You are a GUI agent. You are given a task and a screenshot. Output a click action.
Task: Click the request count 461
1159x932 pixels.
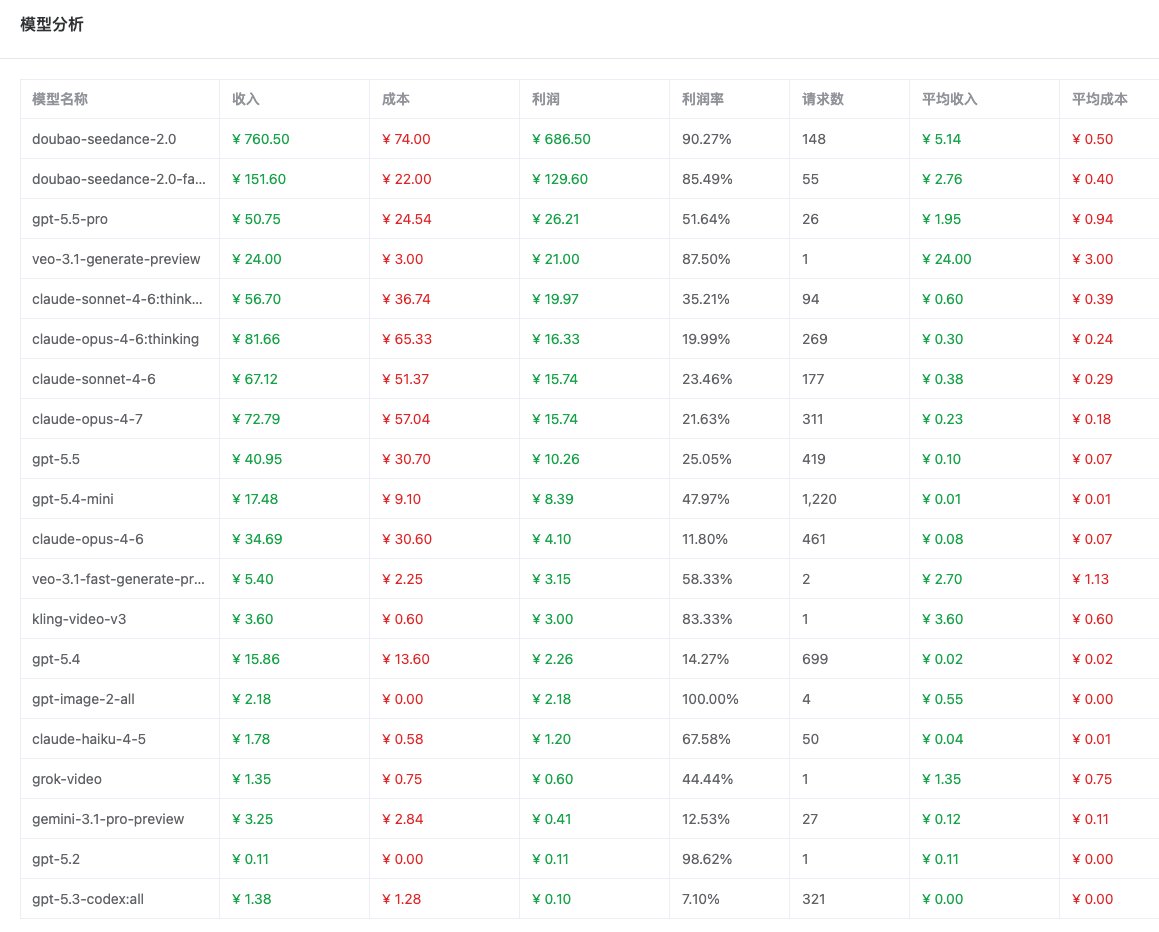[x=814, y=539]
